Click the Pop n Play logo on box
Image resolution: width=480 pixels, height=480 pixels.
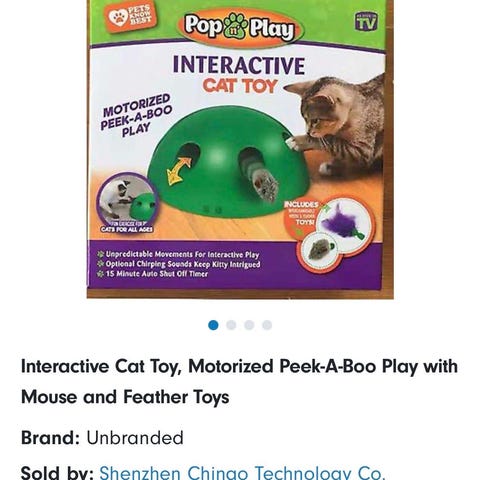tap(240, 28)
